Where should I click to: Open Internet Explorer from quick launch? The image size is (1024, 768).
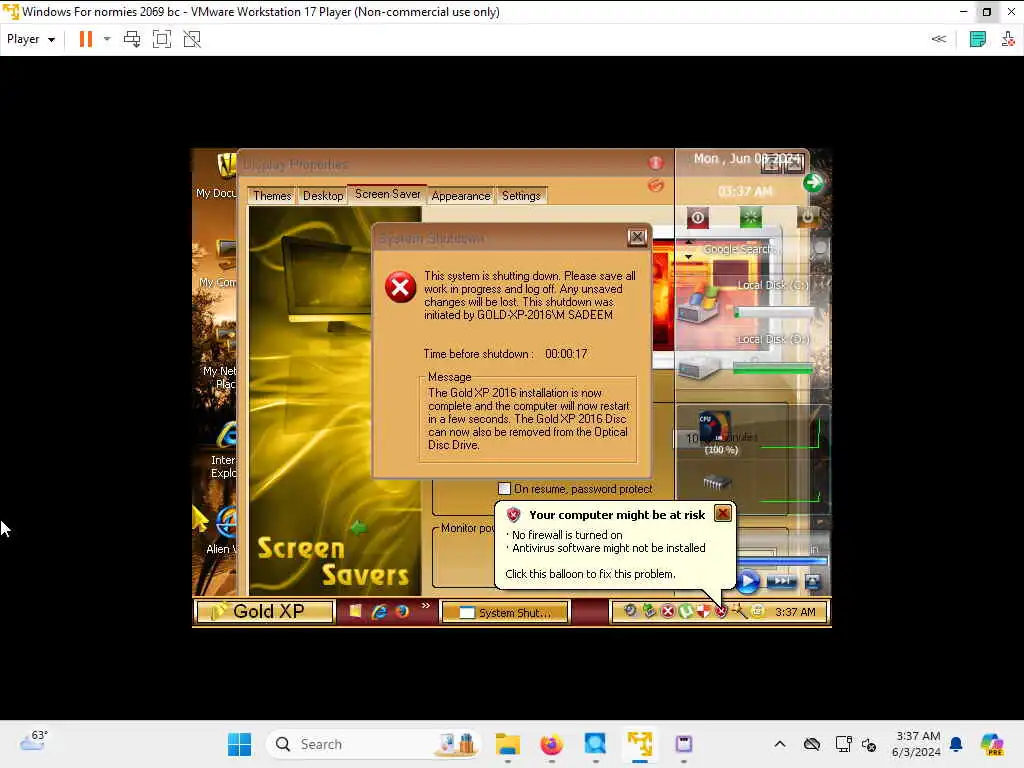(379, 612)
